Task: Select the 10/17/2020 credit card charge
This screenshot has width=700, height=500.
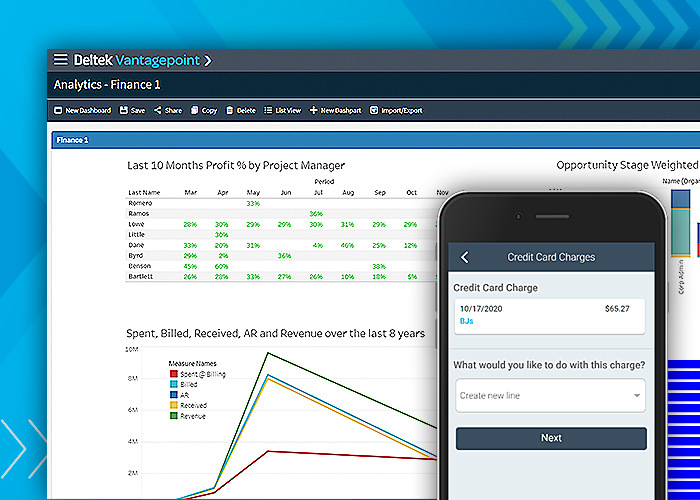Action: click(x=550, y=317)
